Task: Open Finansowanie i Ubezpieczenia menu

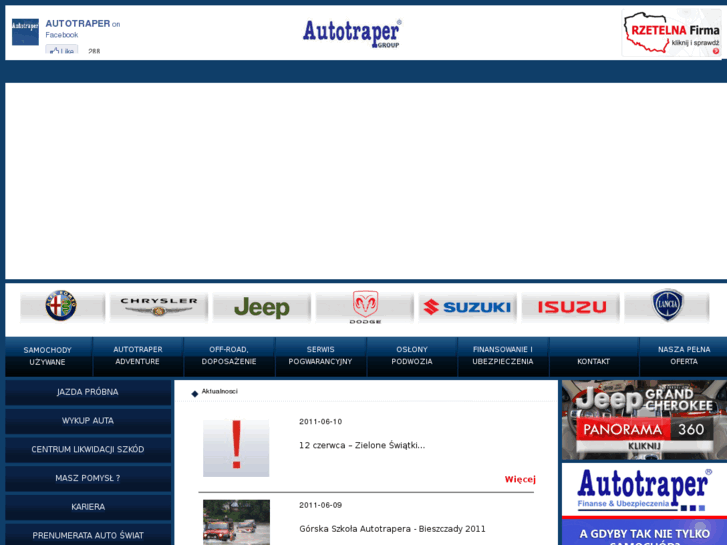Action: pos(503,356)
